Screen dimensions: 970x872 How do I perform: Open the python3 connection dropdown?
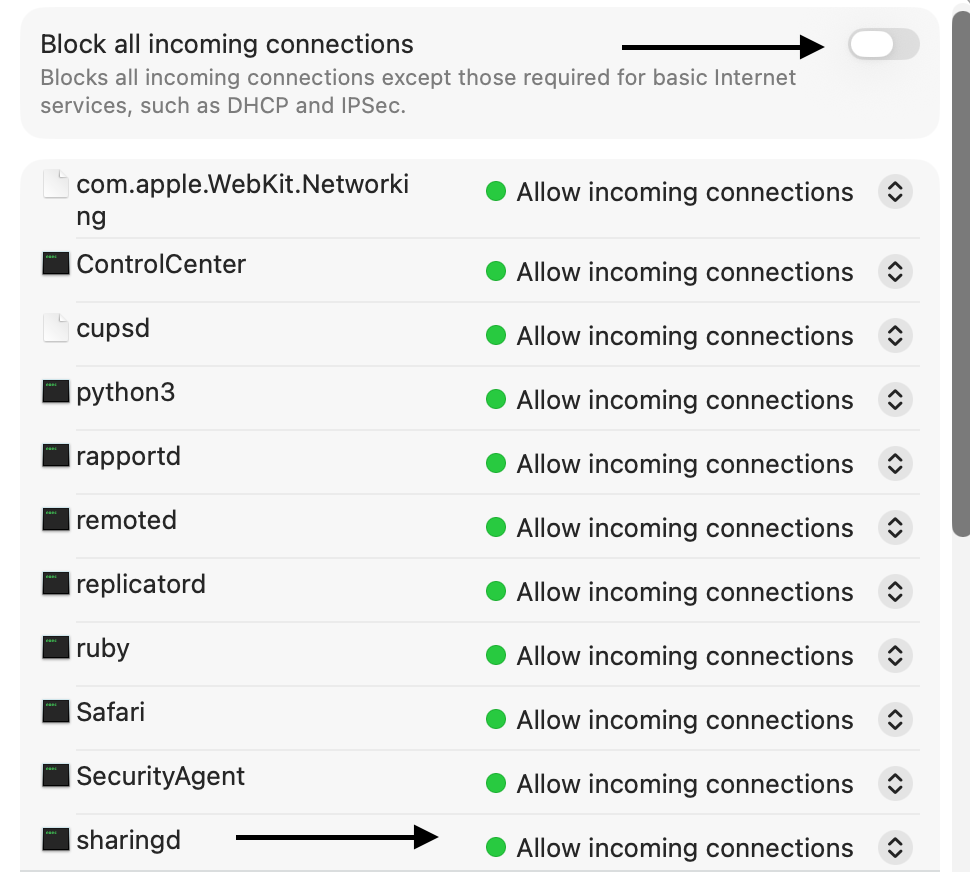(x=895, y=400)
